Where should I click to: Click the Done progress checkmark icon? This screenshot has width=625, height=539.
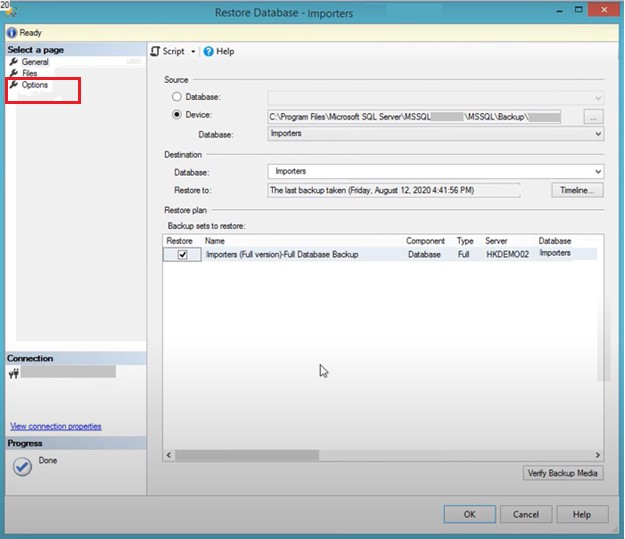pos(22,466)
